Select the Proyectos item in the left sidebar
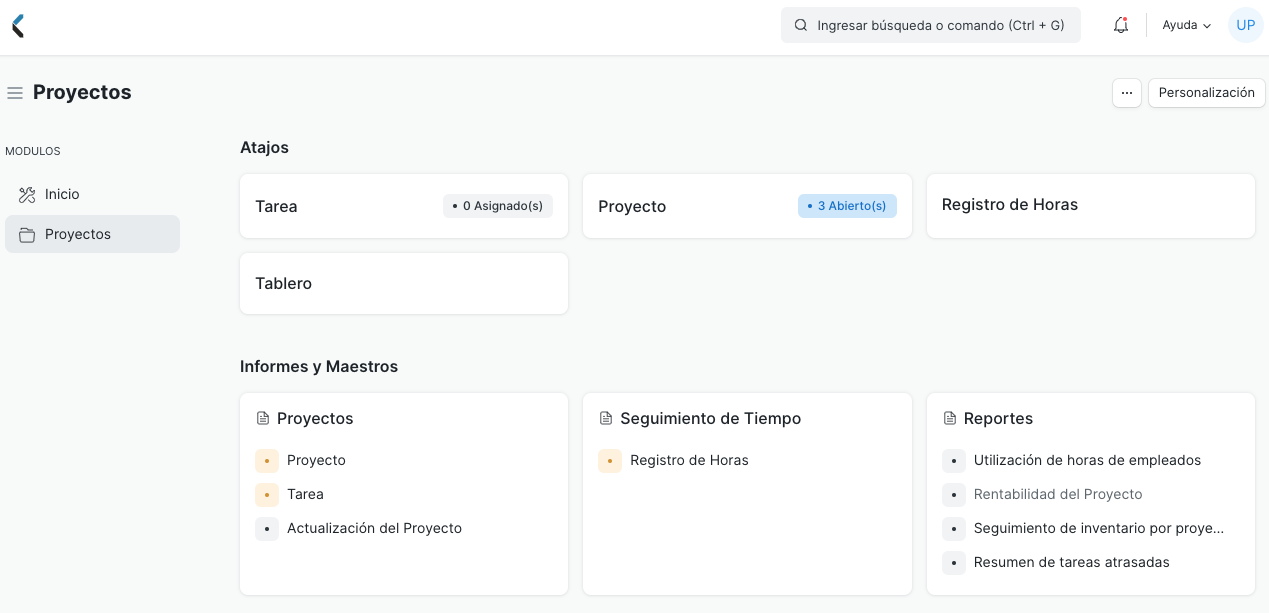Viewport: 1269px width, 613px height. (78, 234)
